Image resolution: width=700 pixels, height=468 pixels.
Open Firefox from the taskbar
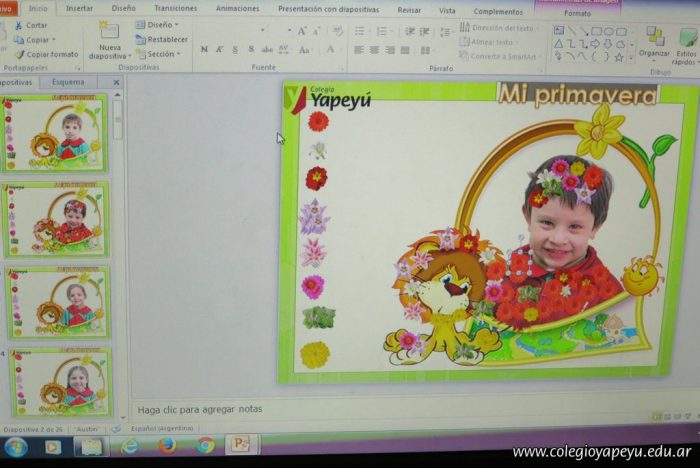[x=167, y=446]
